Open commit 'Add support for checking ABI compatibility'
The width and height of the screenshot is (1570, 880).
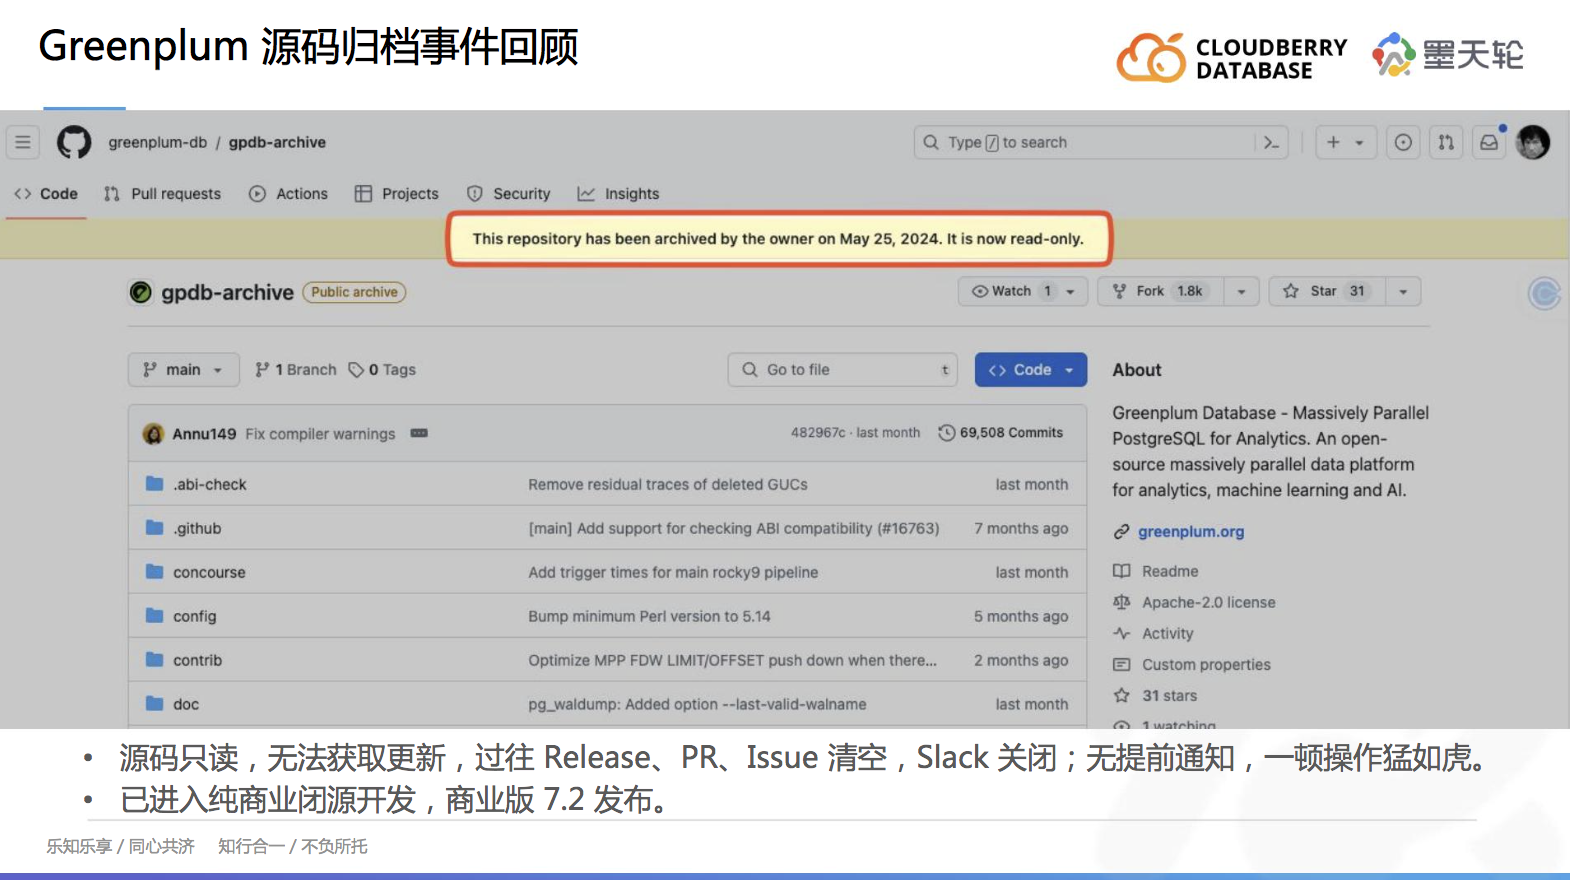734,528
